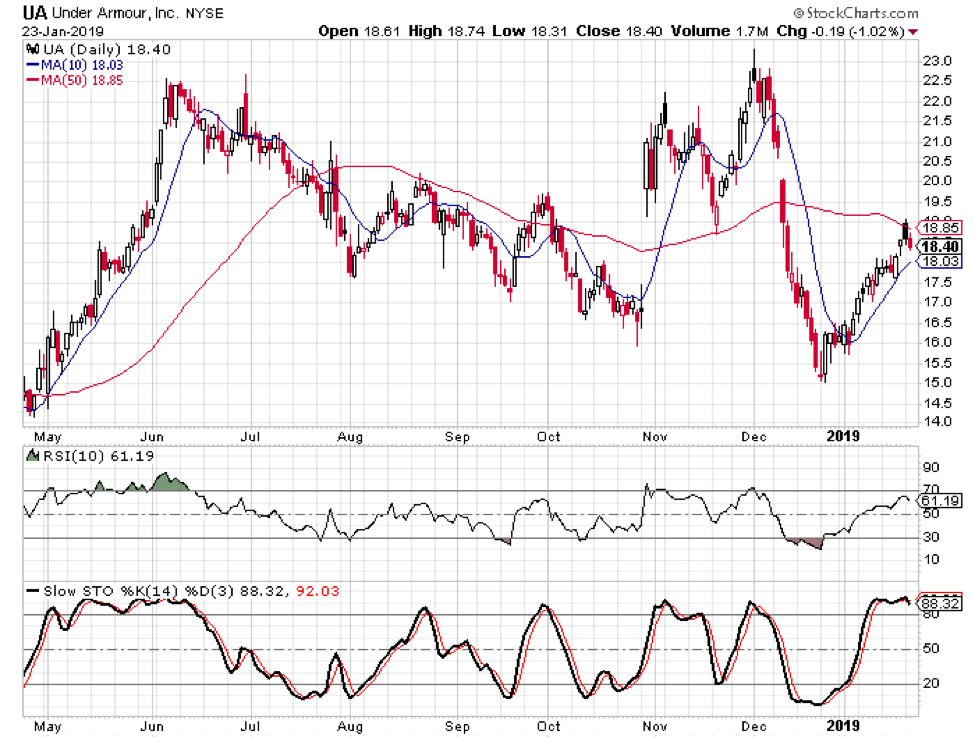Viewport: 974px width, 737px height.
Task: Click 'Jul' on the bottom stochastic date axis
Action: pos(250,726)
